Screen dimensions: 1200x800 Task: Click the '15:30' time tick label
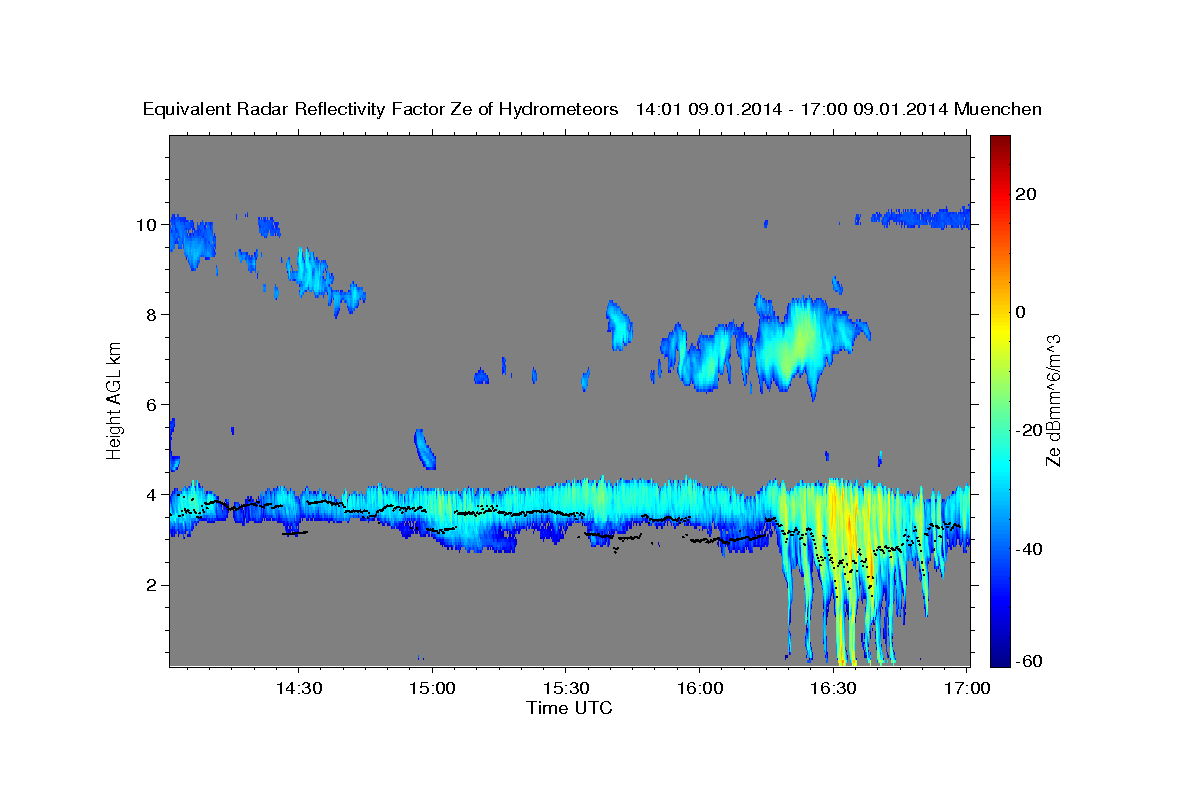[565, 689]
